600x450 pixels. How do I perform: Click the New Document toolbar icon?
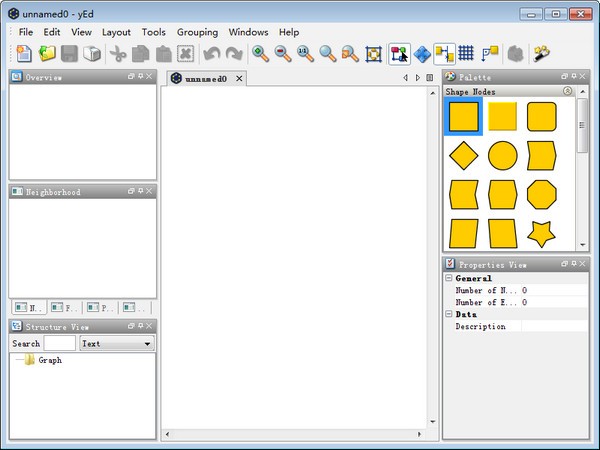click(x=24, y=54)
